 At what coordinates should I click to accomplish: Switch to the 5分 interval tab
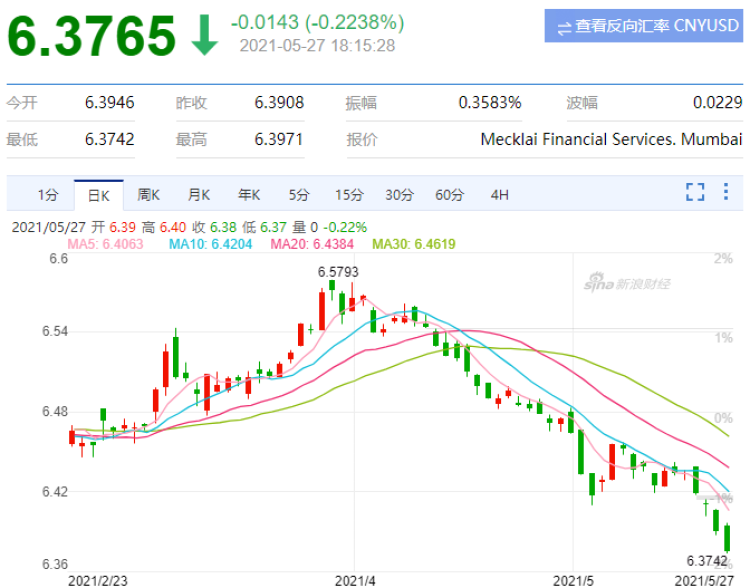pos(299,195)
